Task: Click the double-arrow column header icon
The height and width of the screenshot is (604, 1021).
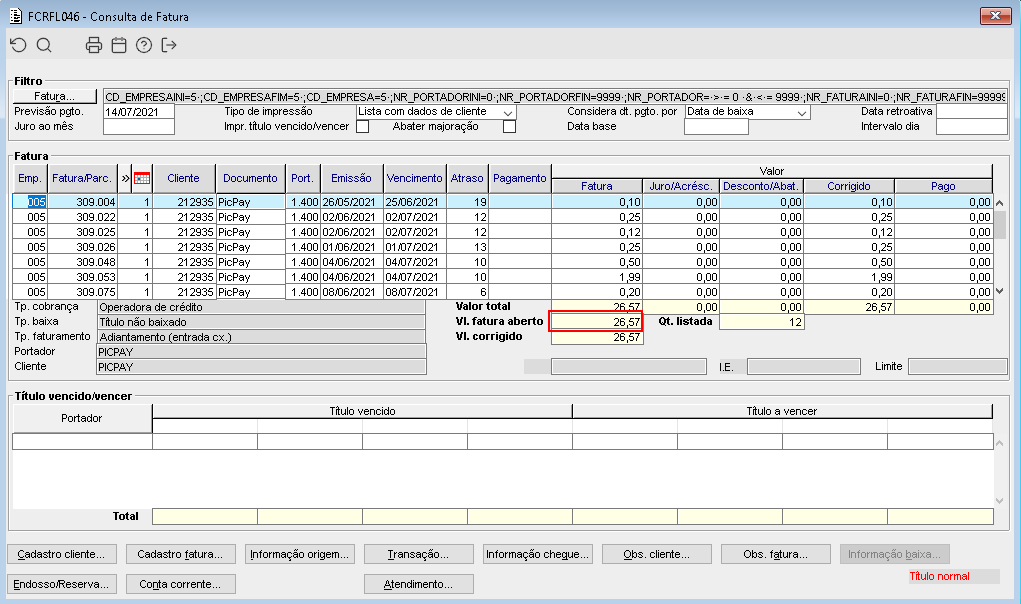Action: 125,178
